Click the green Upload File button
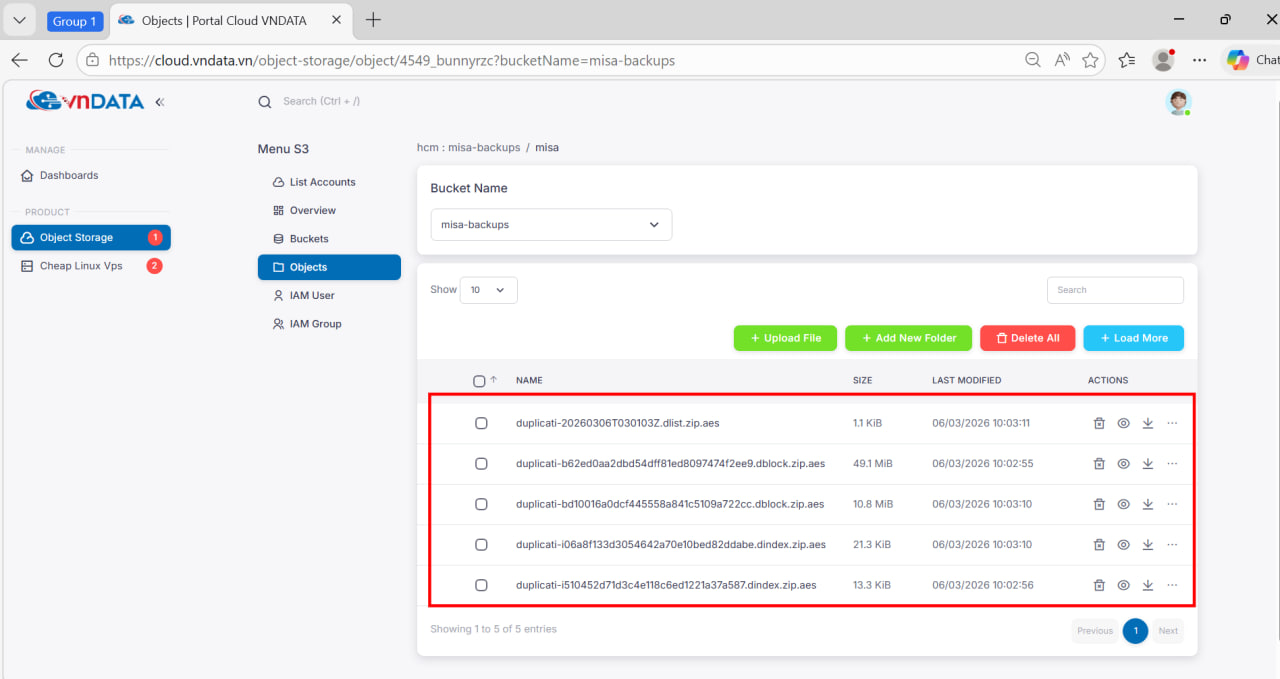The height and width of the screenshot is (679, 1280). click(785, 338)
